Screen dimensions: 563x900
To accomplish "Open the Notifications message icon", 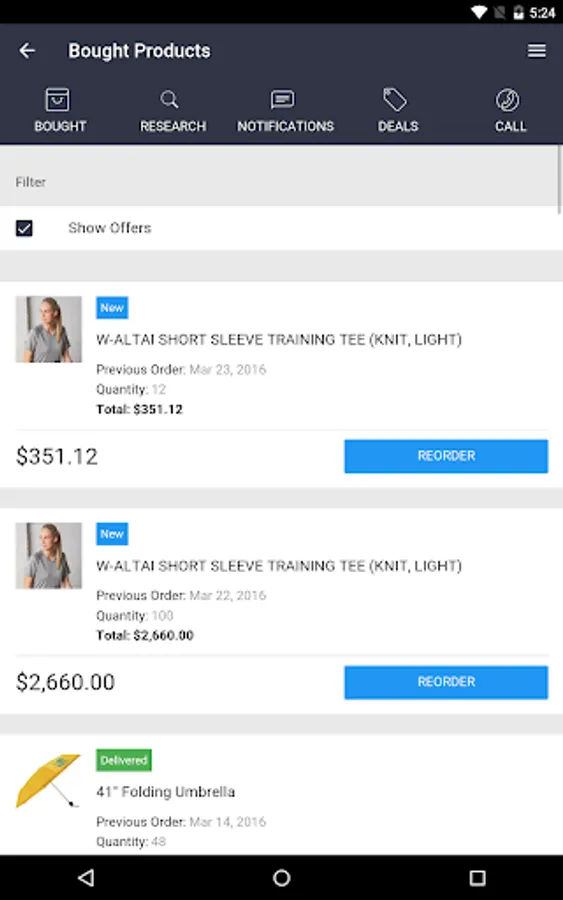I will [282, 100].
